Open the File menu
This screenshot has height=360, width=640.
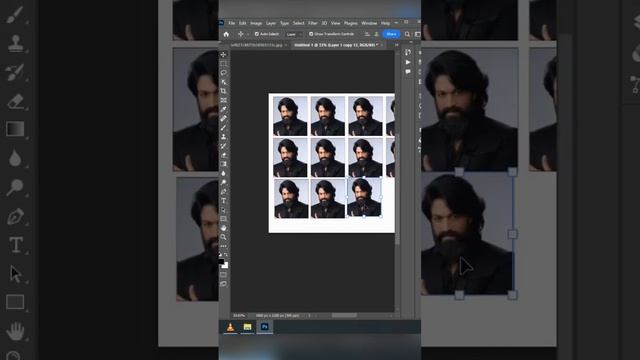232,23
